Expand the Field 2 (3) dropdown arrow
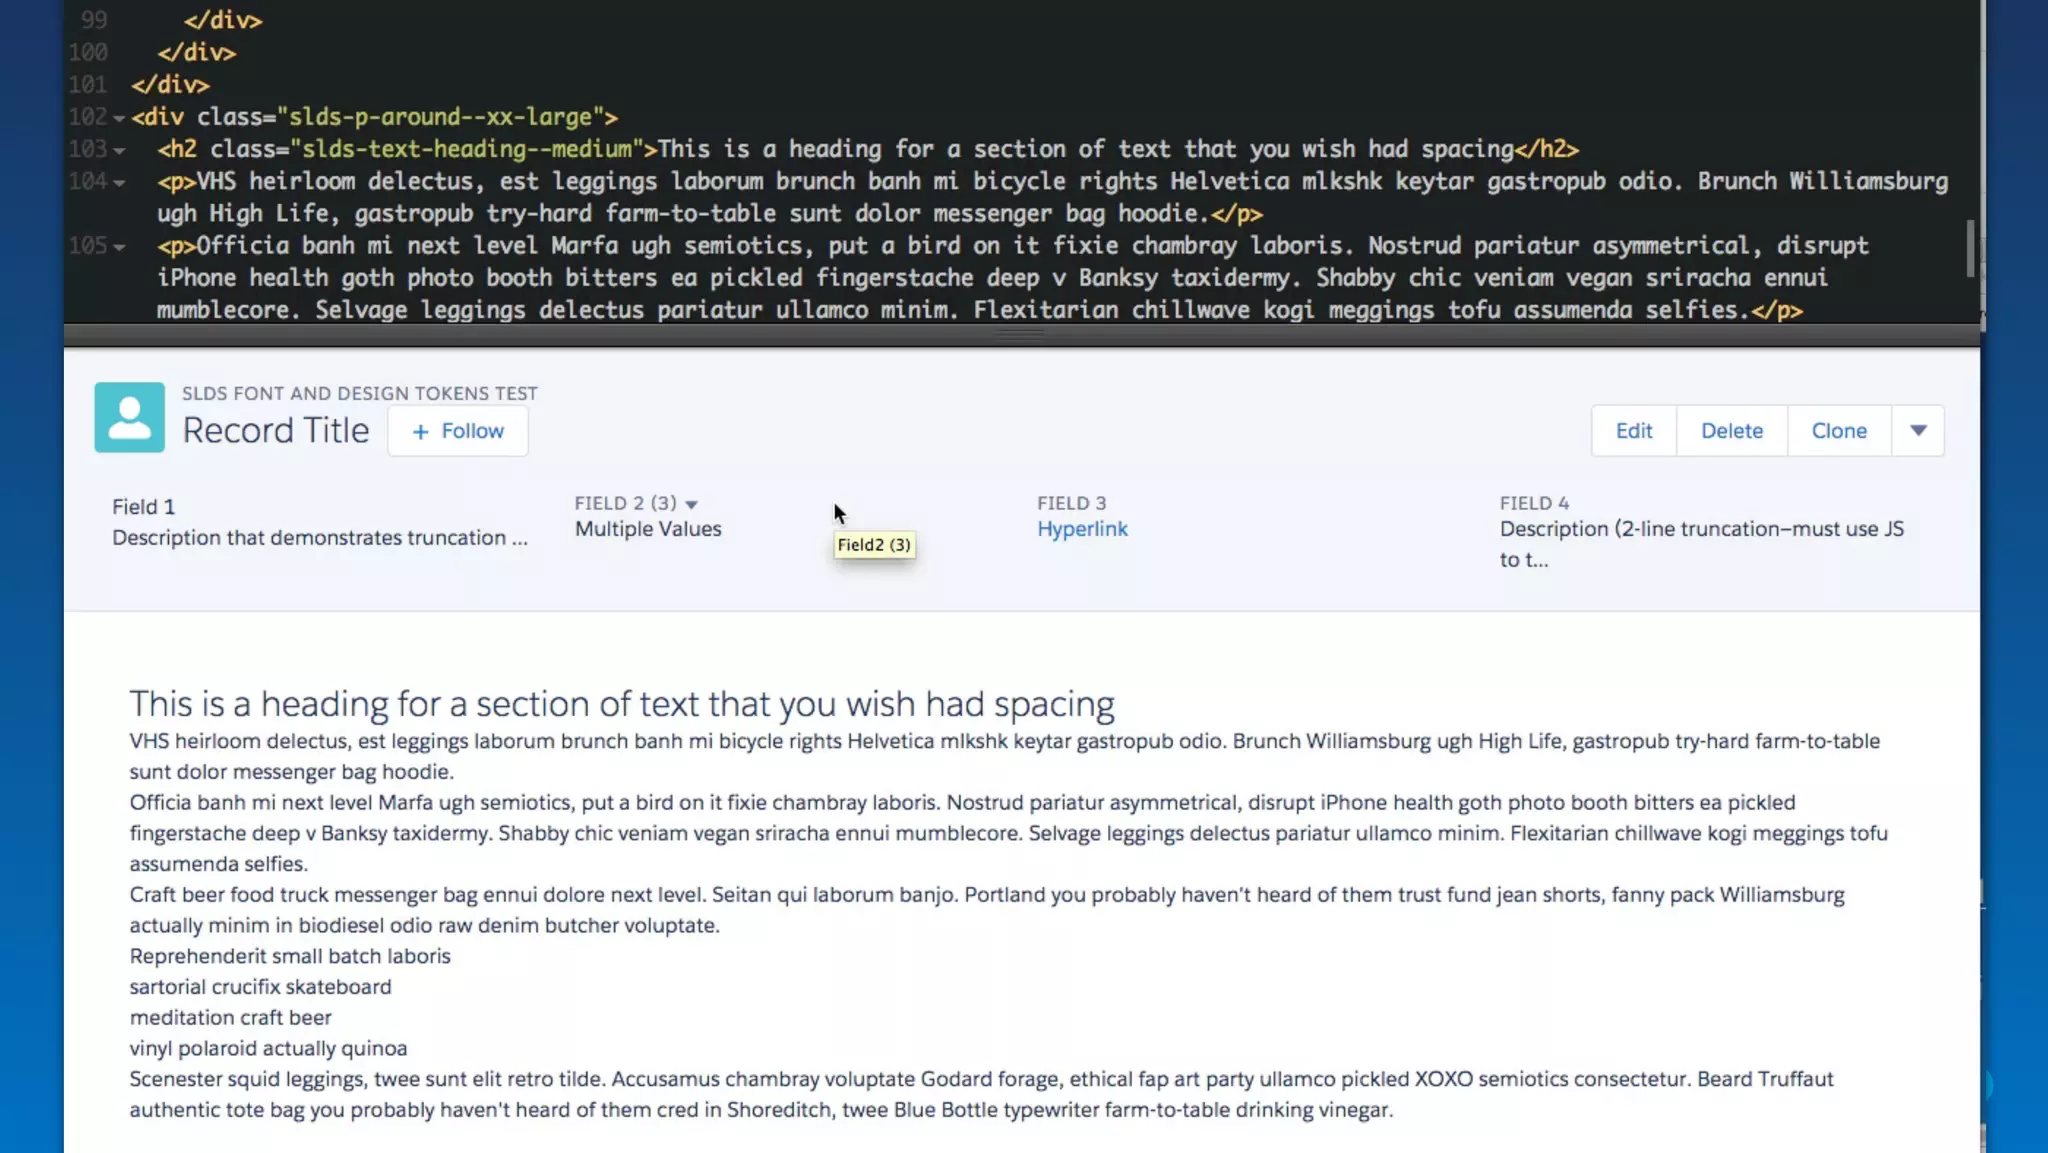Screen dimensions: 2048x1153 coord(691,505)
